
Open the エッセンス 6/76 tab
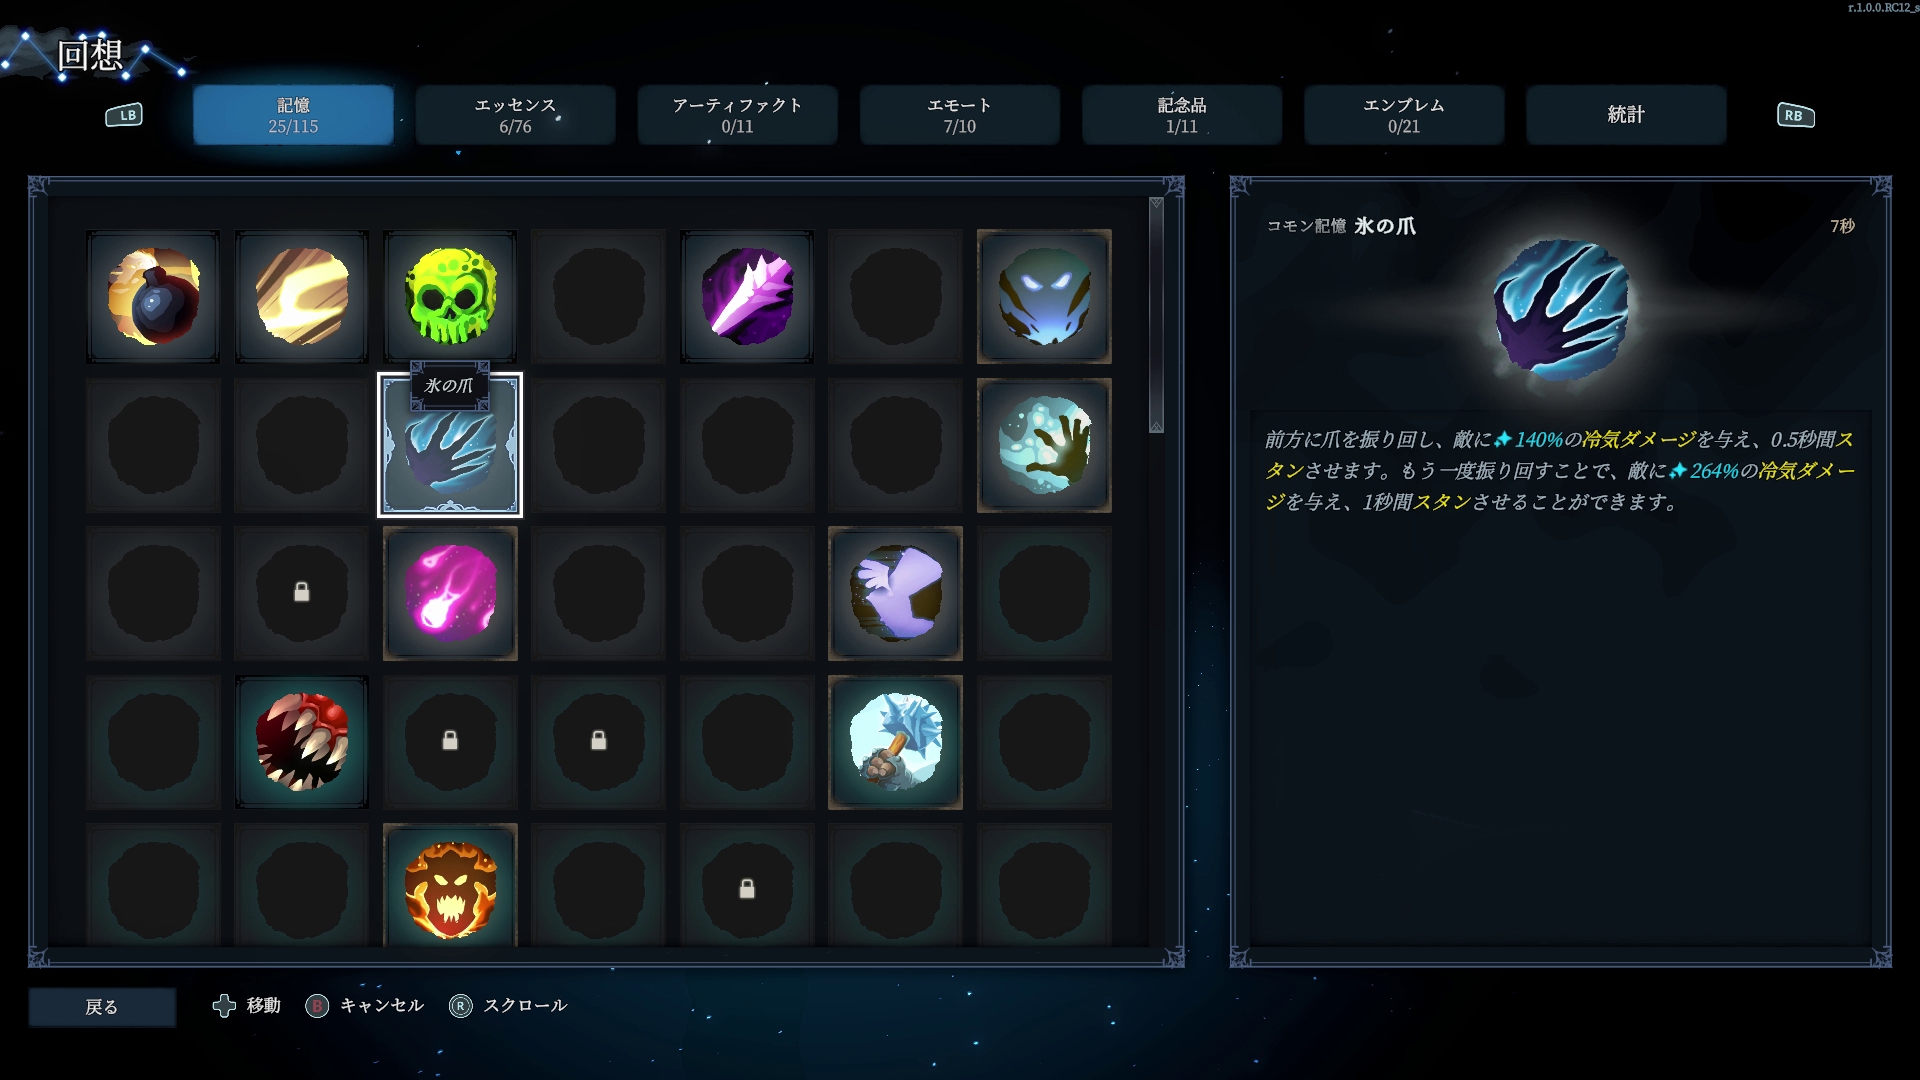[x=515, y=115]
